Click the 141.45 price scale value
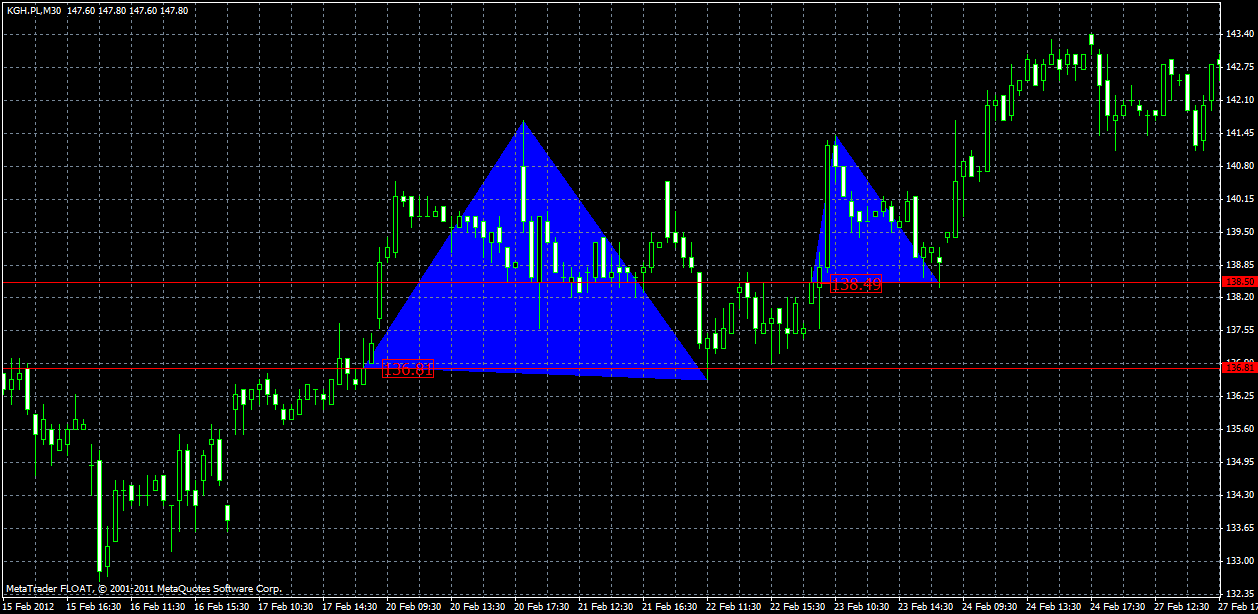This screenshot has height=614, width=1258. (1240, 133)
